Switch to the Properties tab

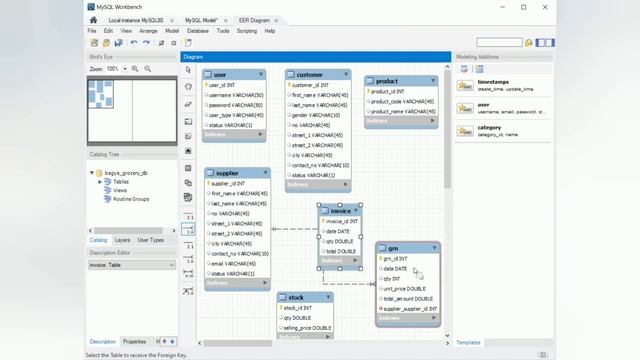(134, 342)
